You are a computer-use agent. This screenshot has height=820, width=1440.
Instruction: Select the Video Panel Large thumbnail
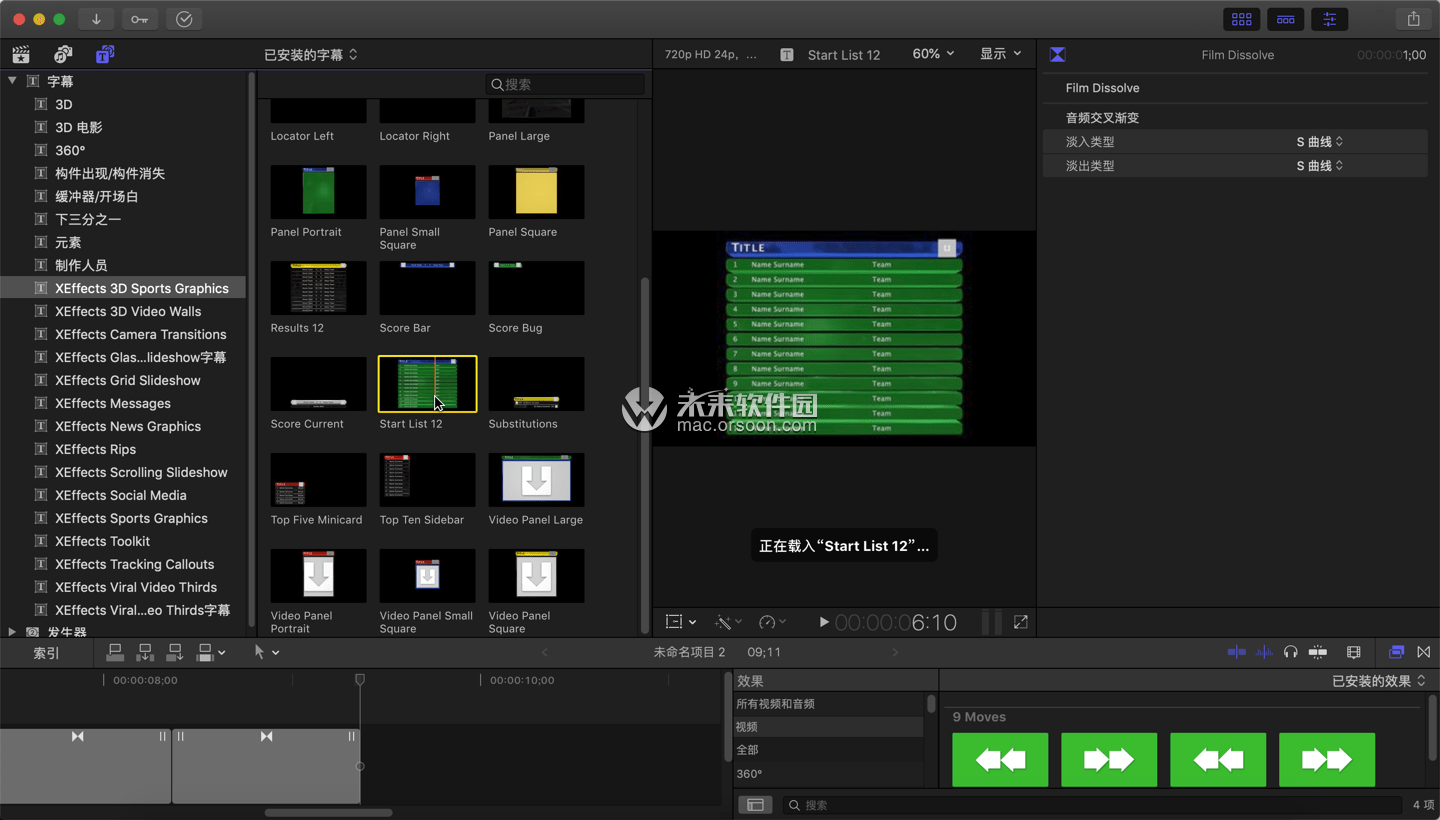point(536,480)
